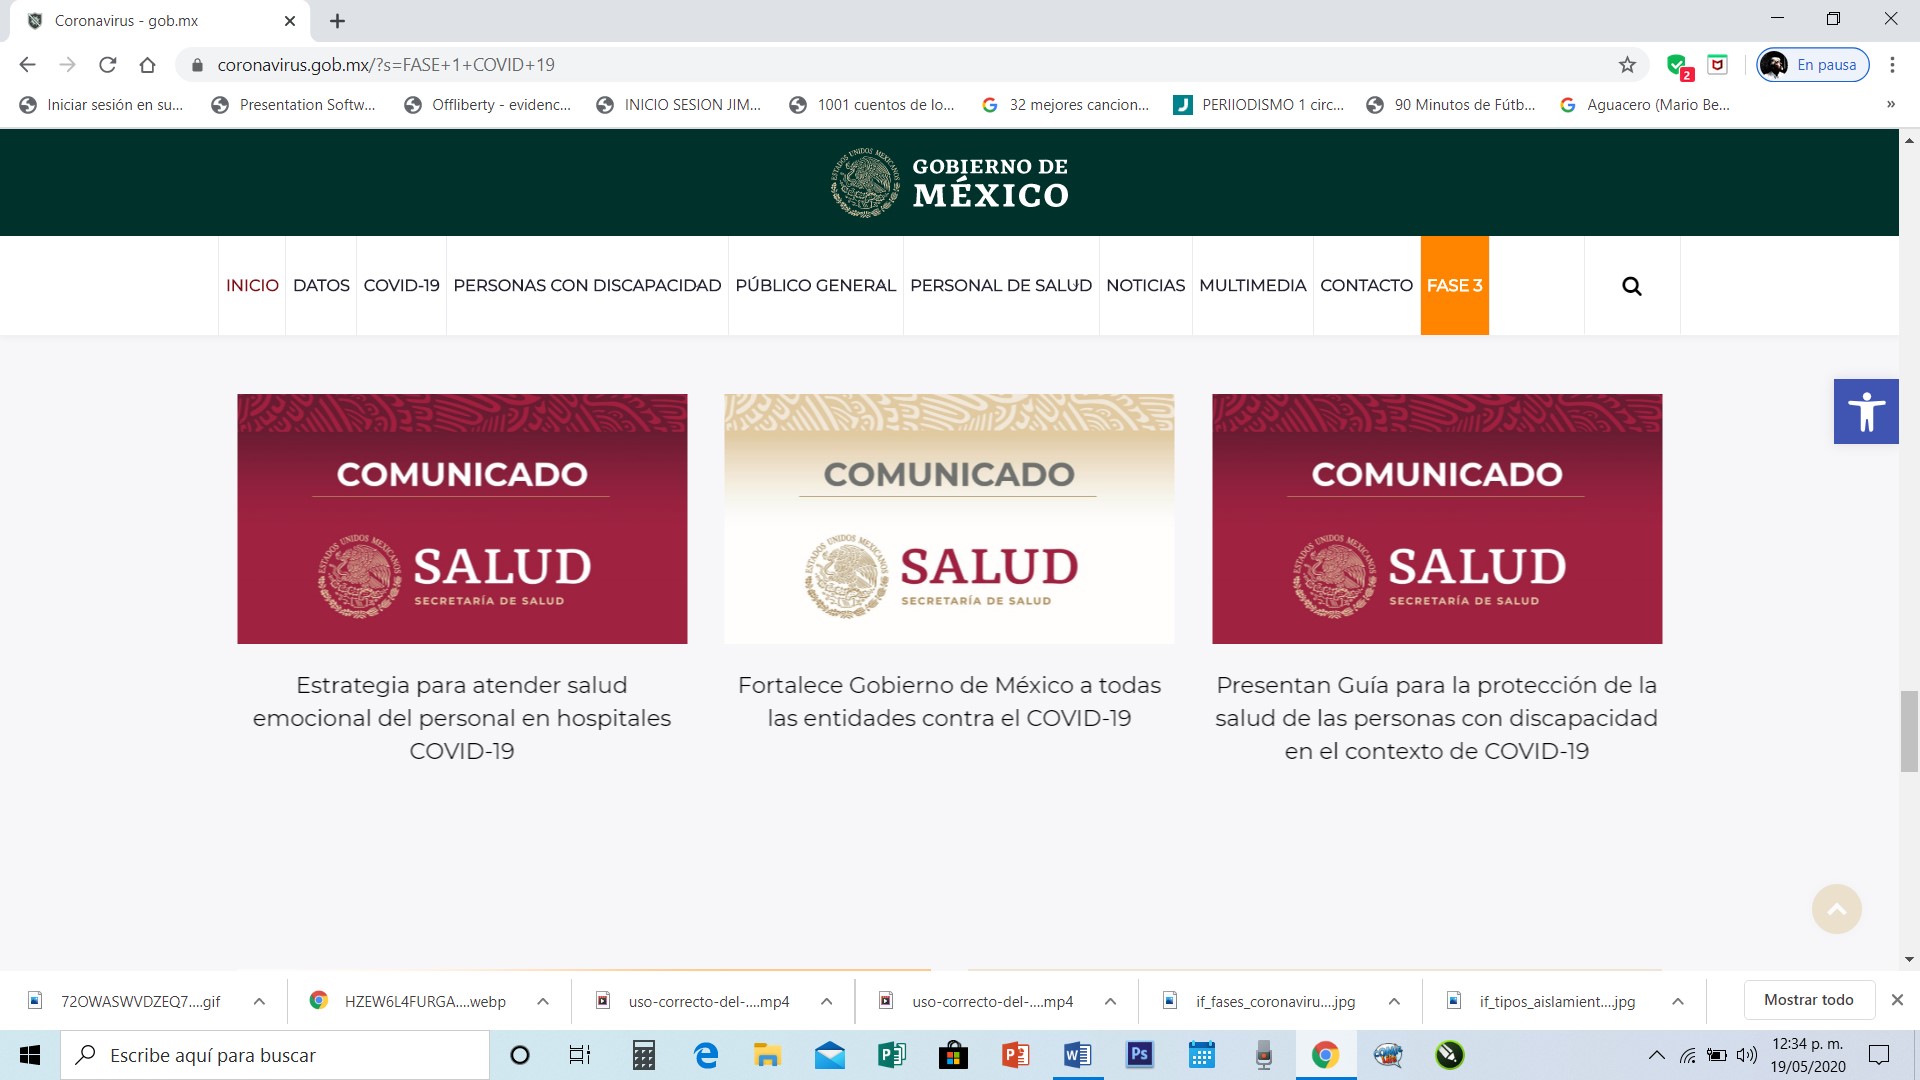Show more bookmarks with the double chevron
1920x1080 pixels.
pos(1890,105)
